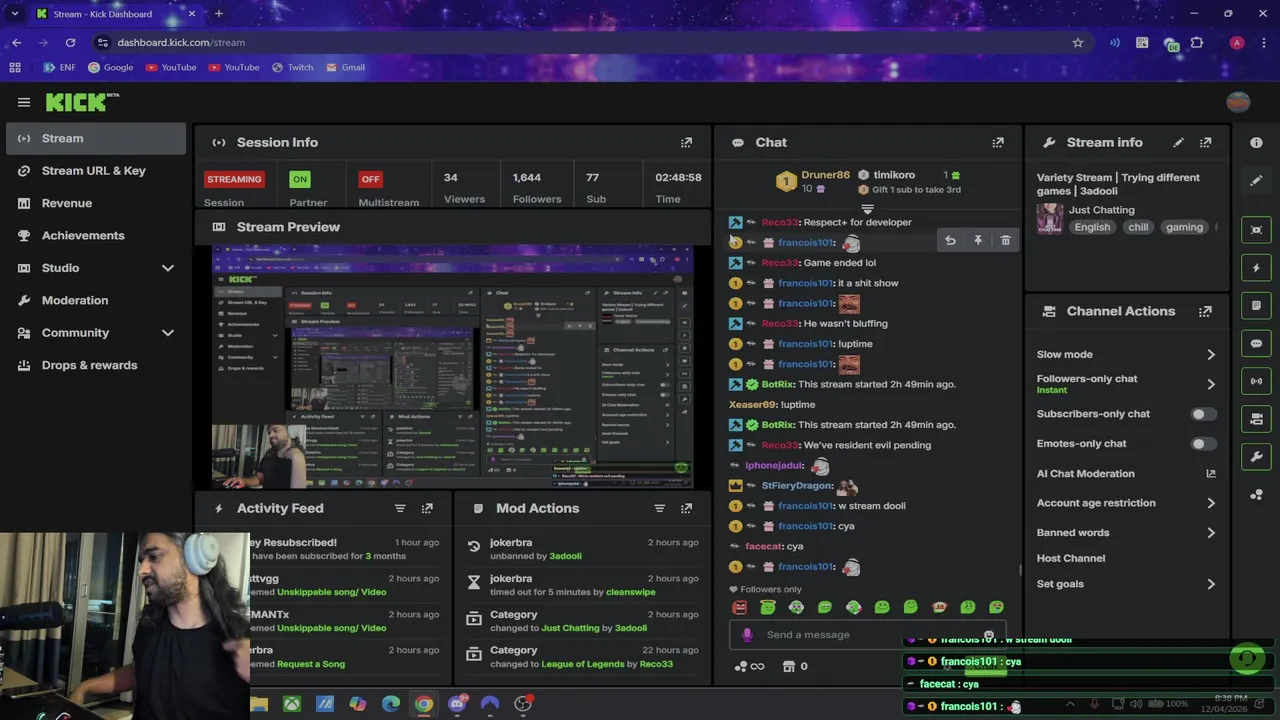Open AI Chat Moderation external link icon

1211,474
